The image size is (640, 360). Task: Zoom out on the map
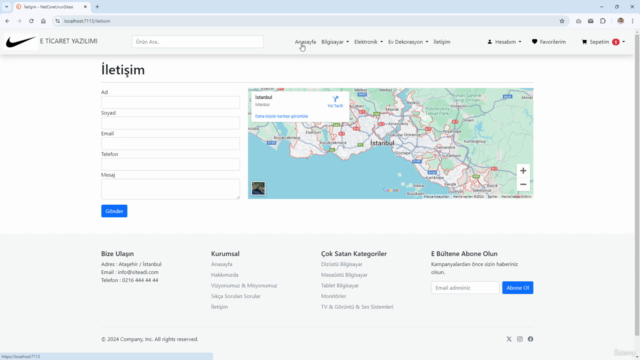[523, 184]
